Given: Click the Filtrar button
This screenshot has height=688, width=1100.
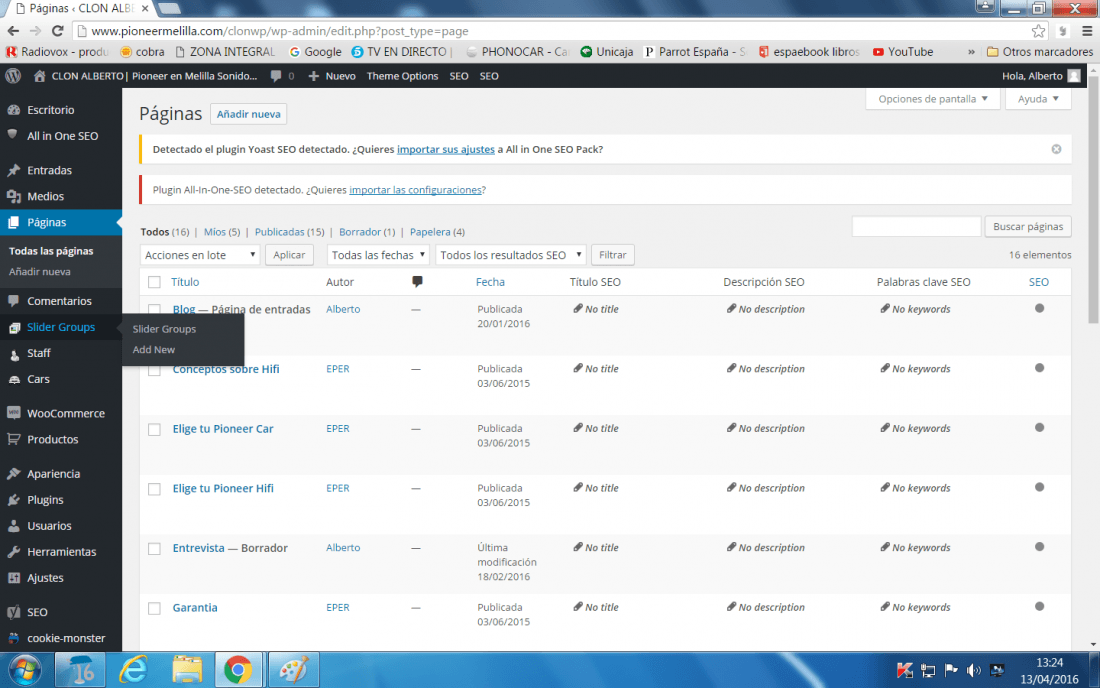Looking at the screenshot, I should [x=612, y=255].
